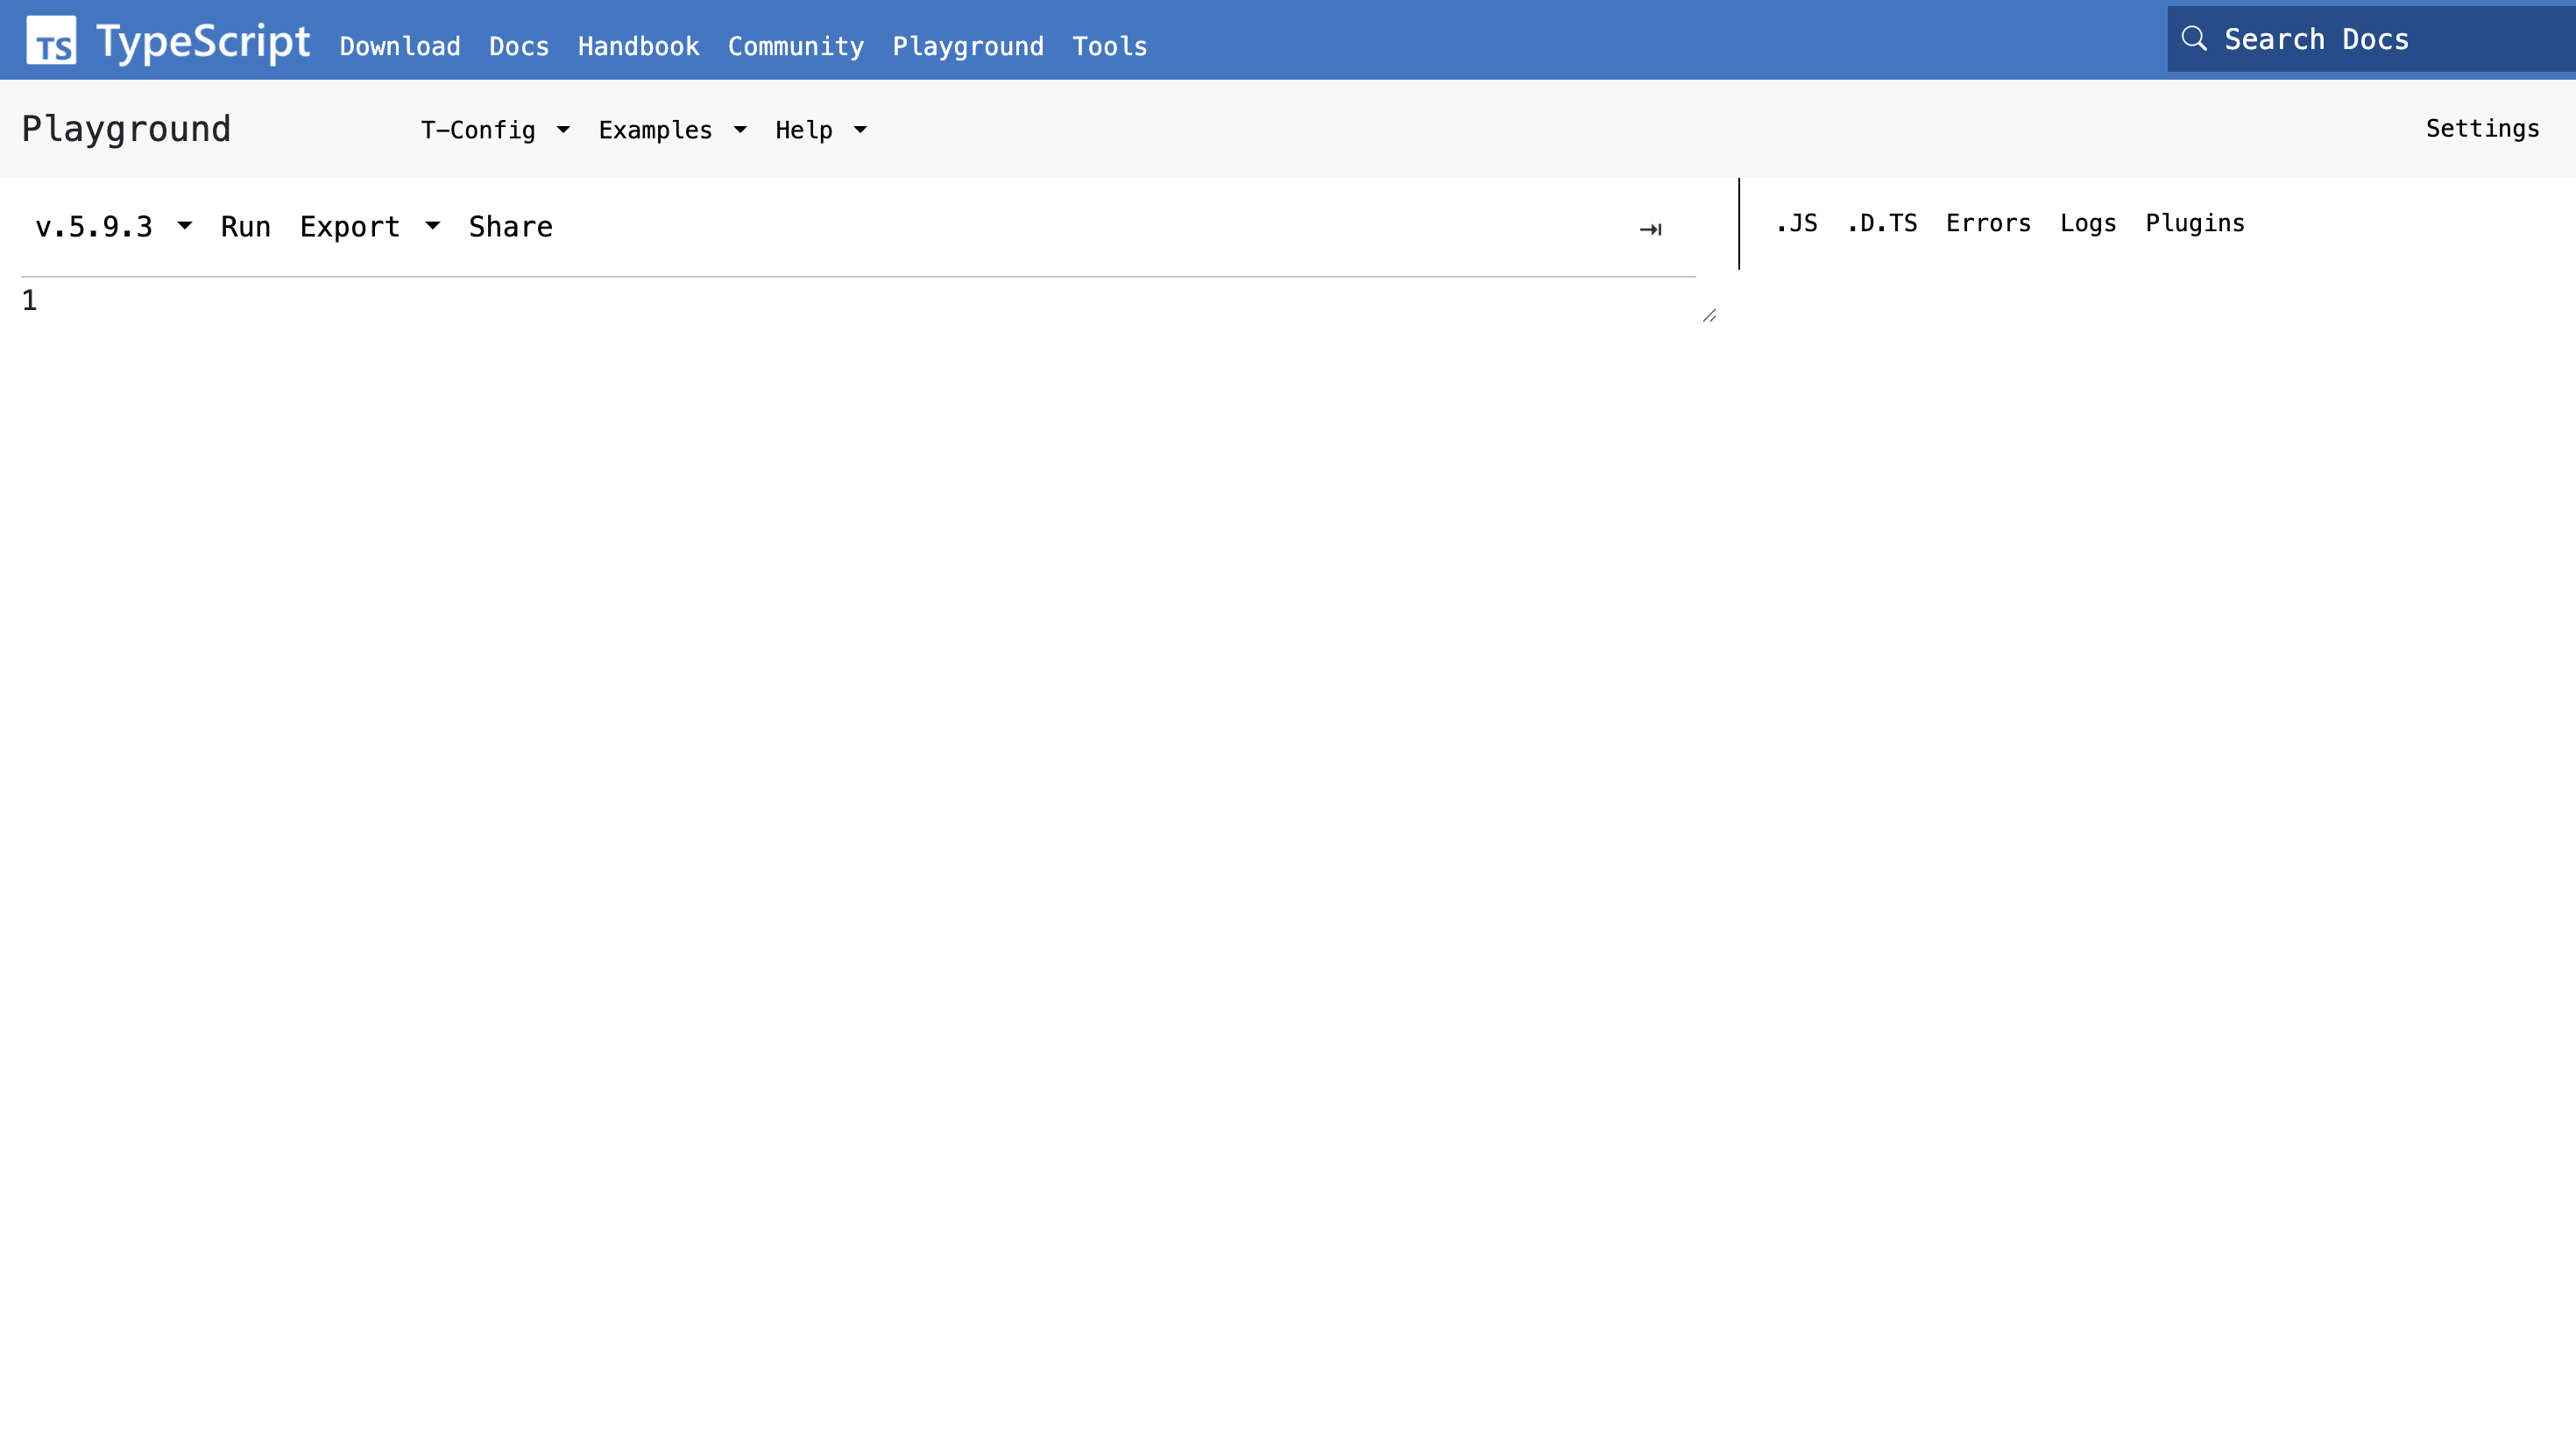Switch to the .D.TS tab
The image size is (2576, 1454).
(1881, 223)
